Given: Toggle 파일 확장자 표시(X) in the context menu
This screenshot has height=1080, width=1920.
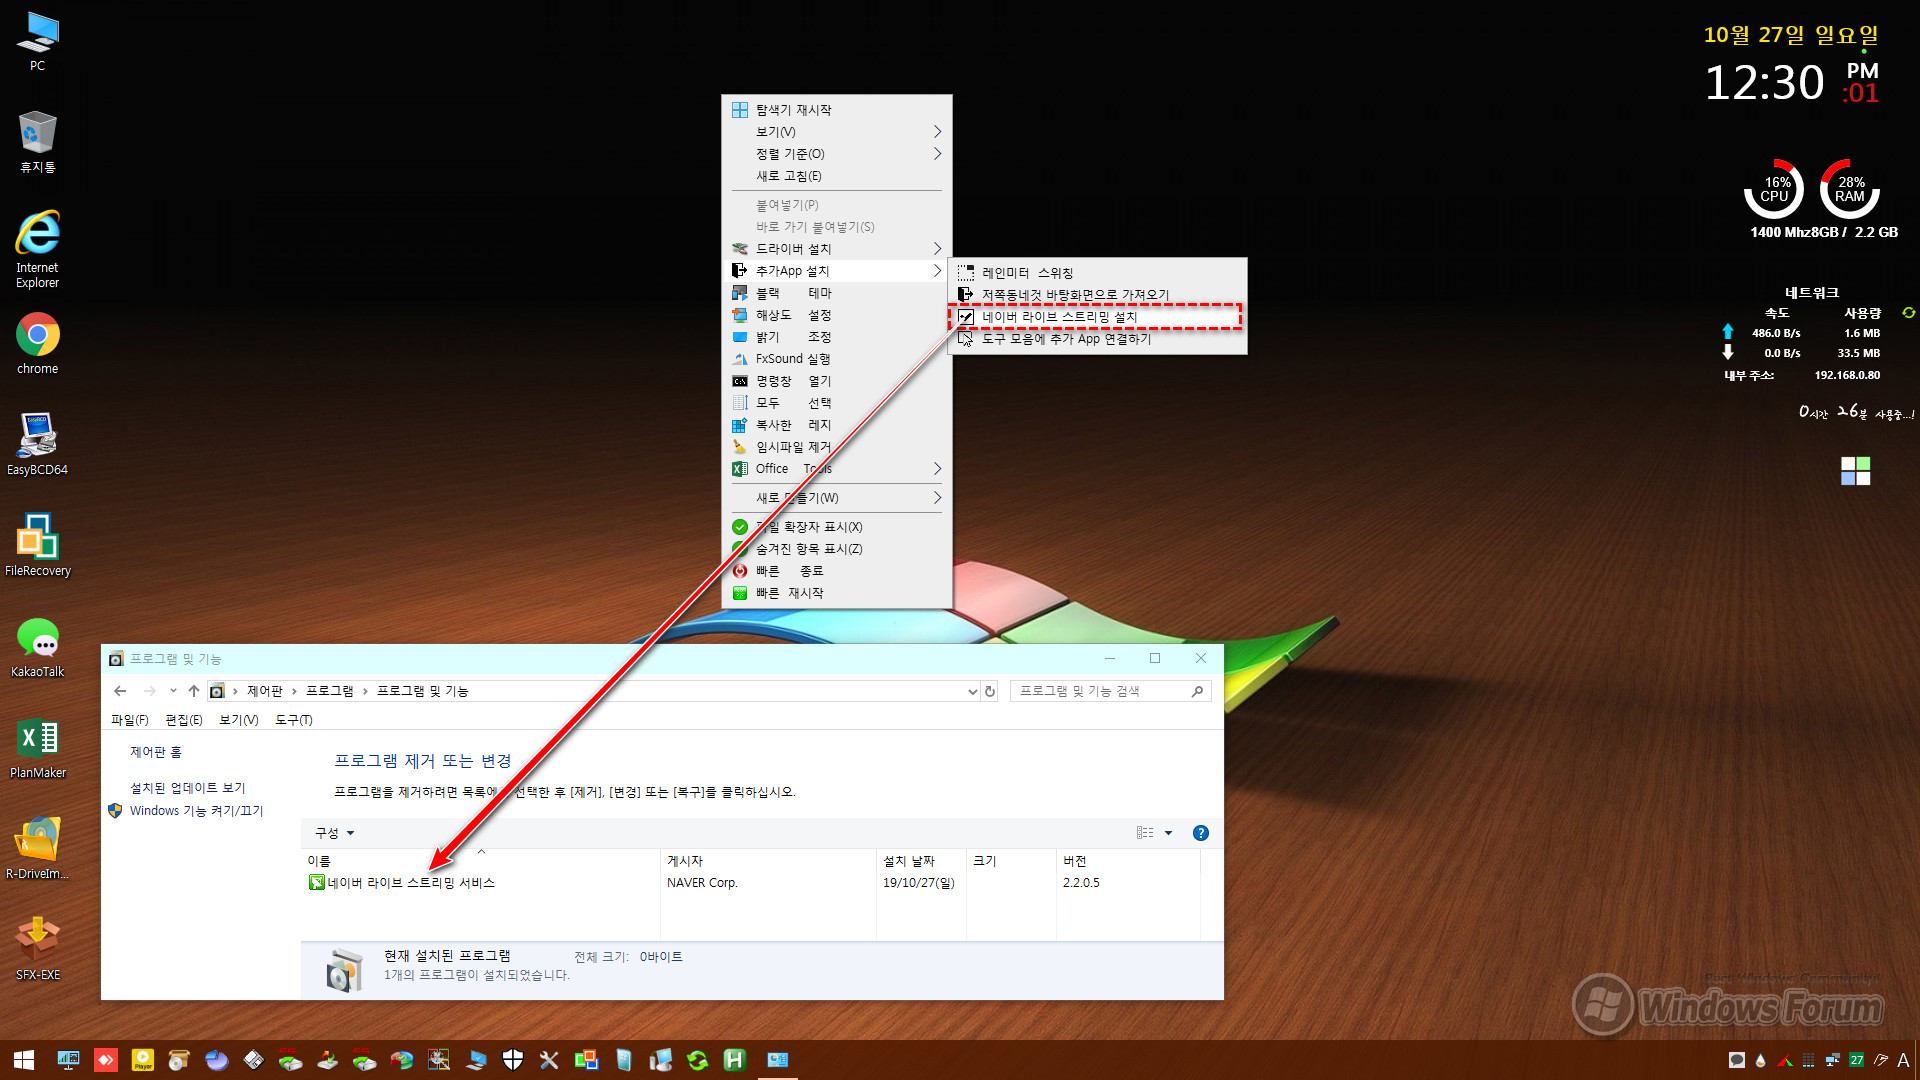Looking at the screenshot, I should tap(837, 527).
